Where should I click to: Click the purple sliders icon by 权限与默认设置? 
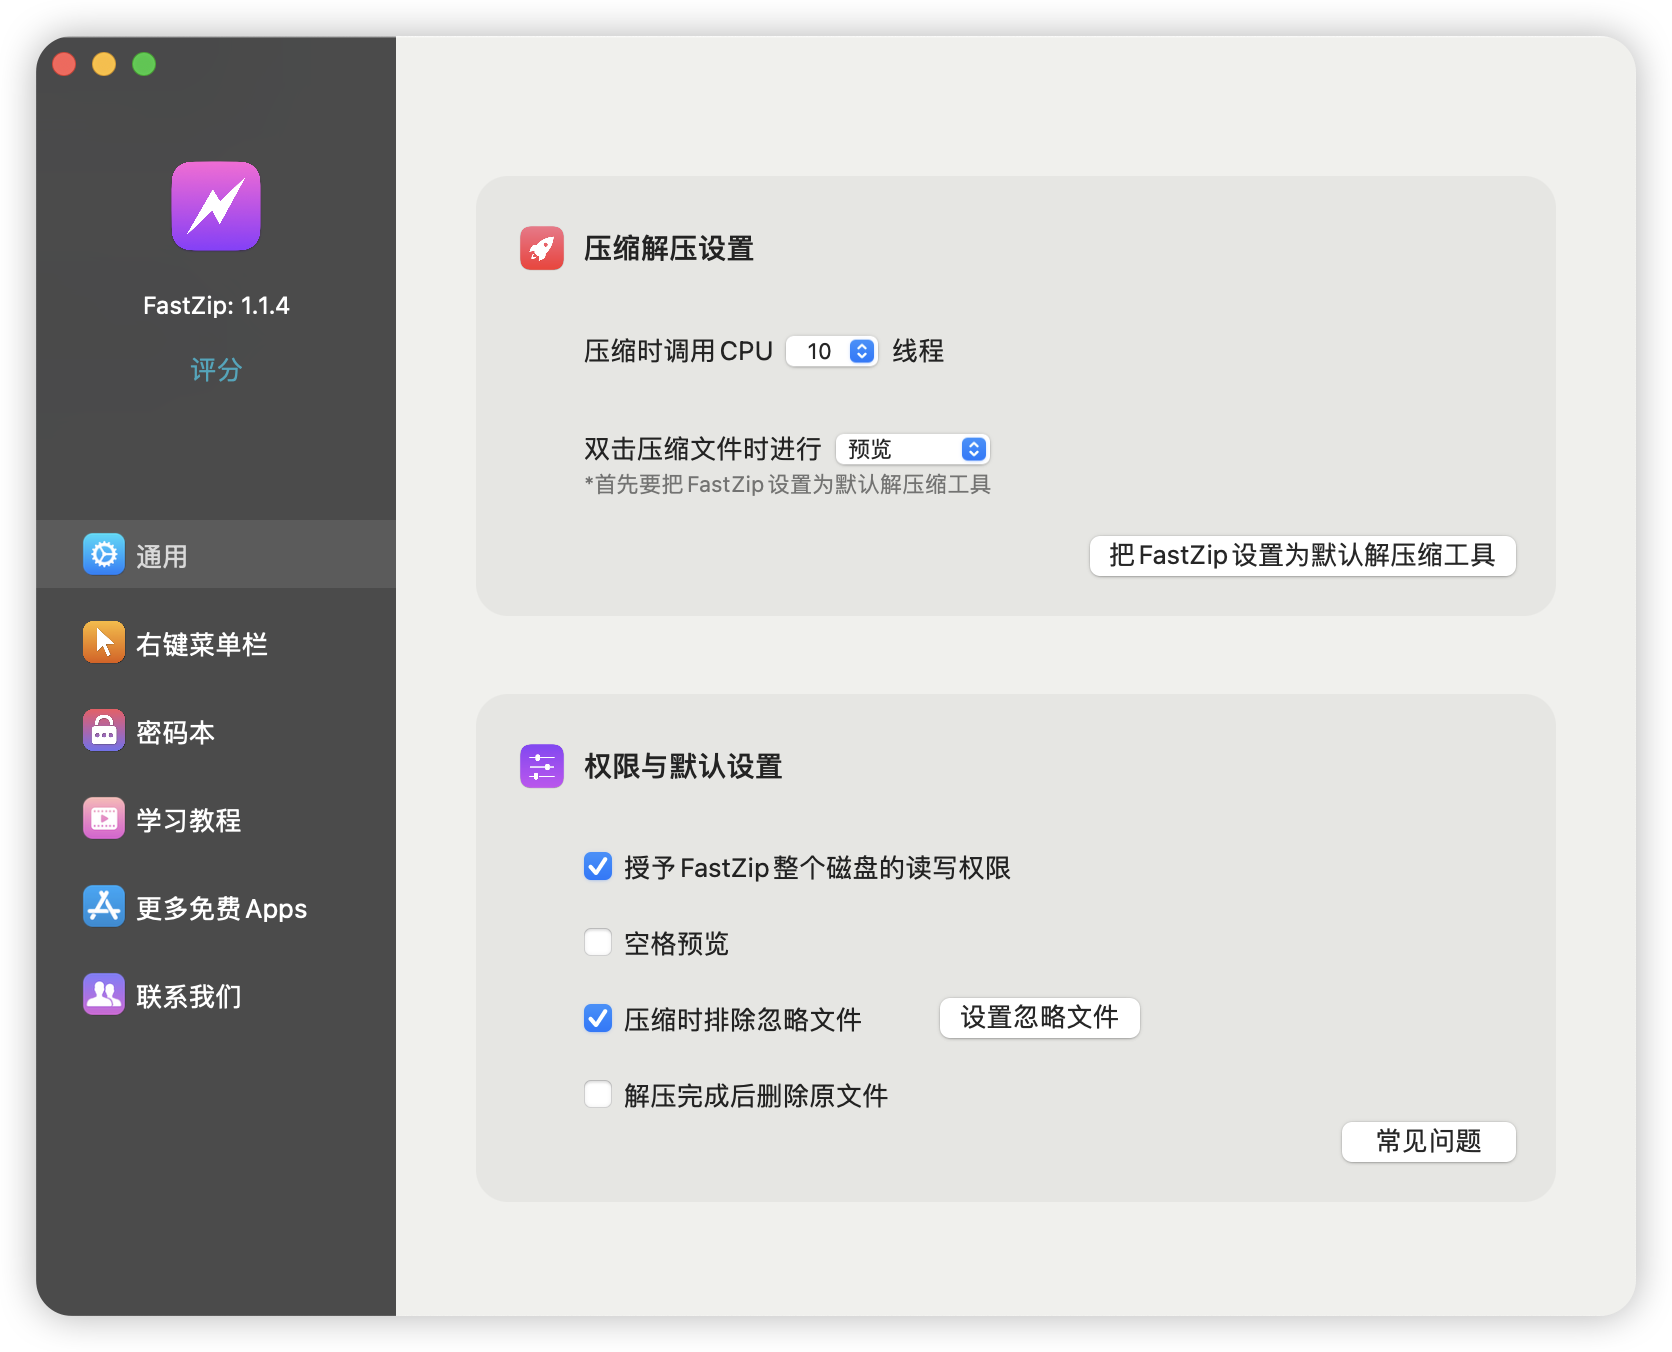coord(542,766)
